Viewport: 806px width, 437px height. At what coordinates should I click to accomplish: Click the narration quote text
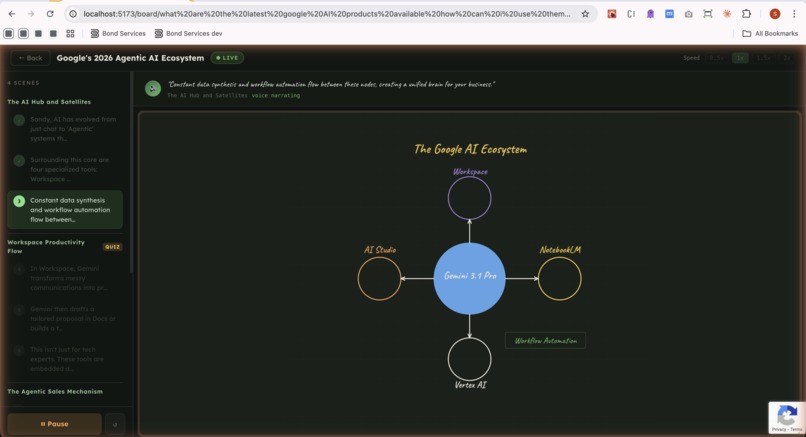332,84
